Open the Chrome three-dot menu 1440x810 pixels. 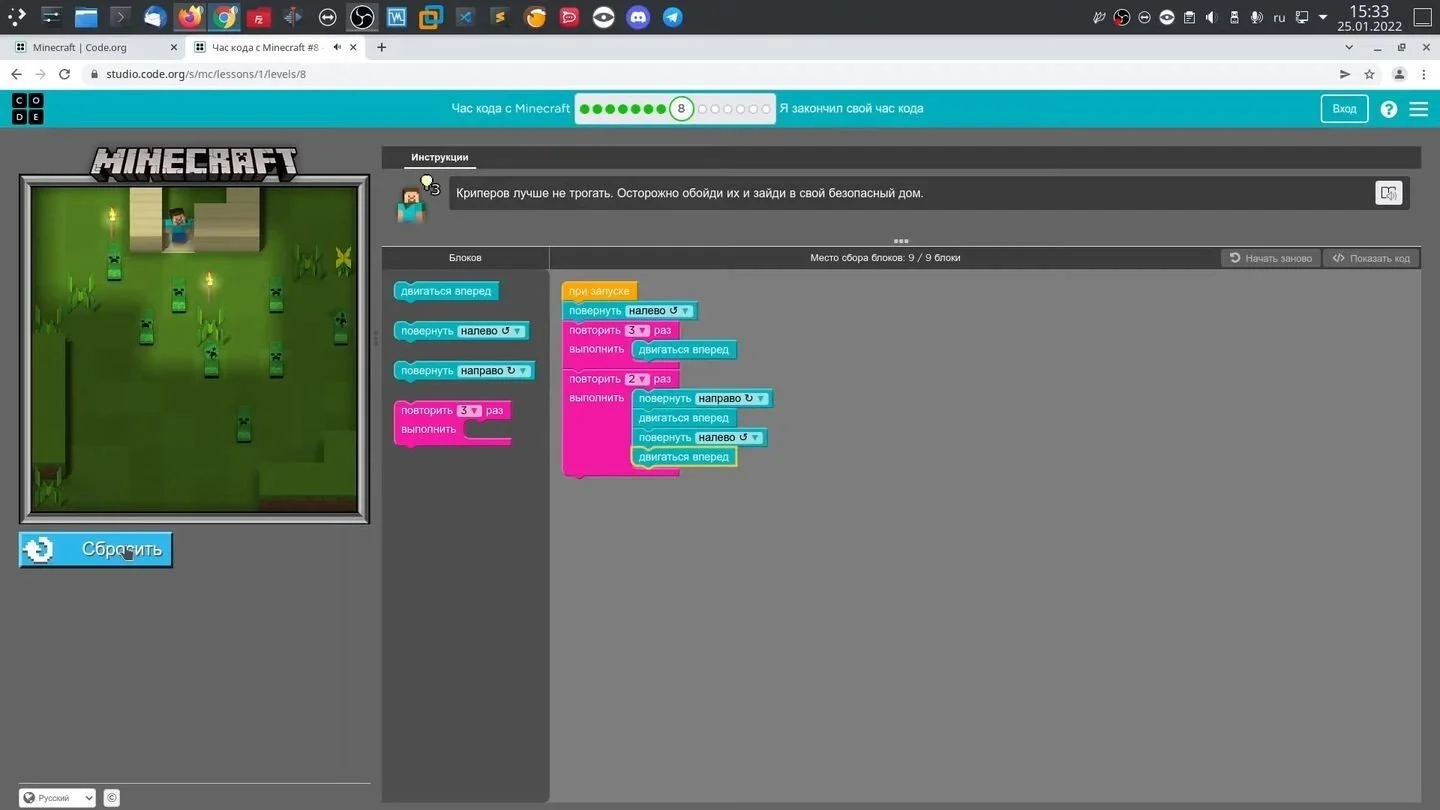tap(1424, 74)
